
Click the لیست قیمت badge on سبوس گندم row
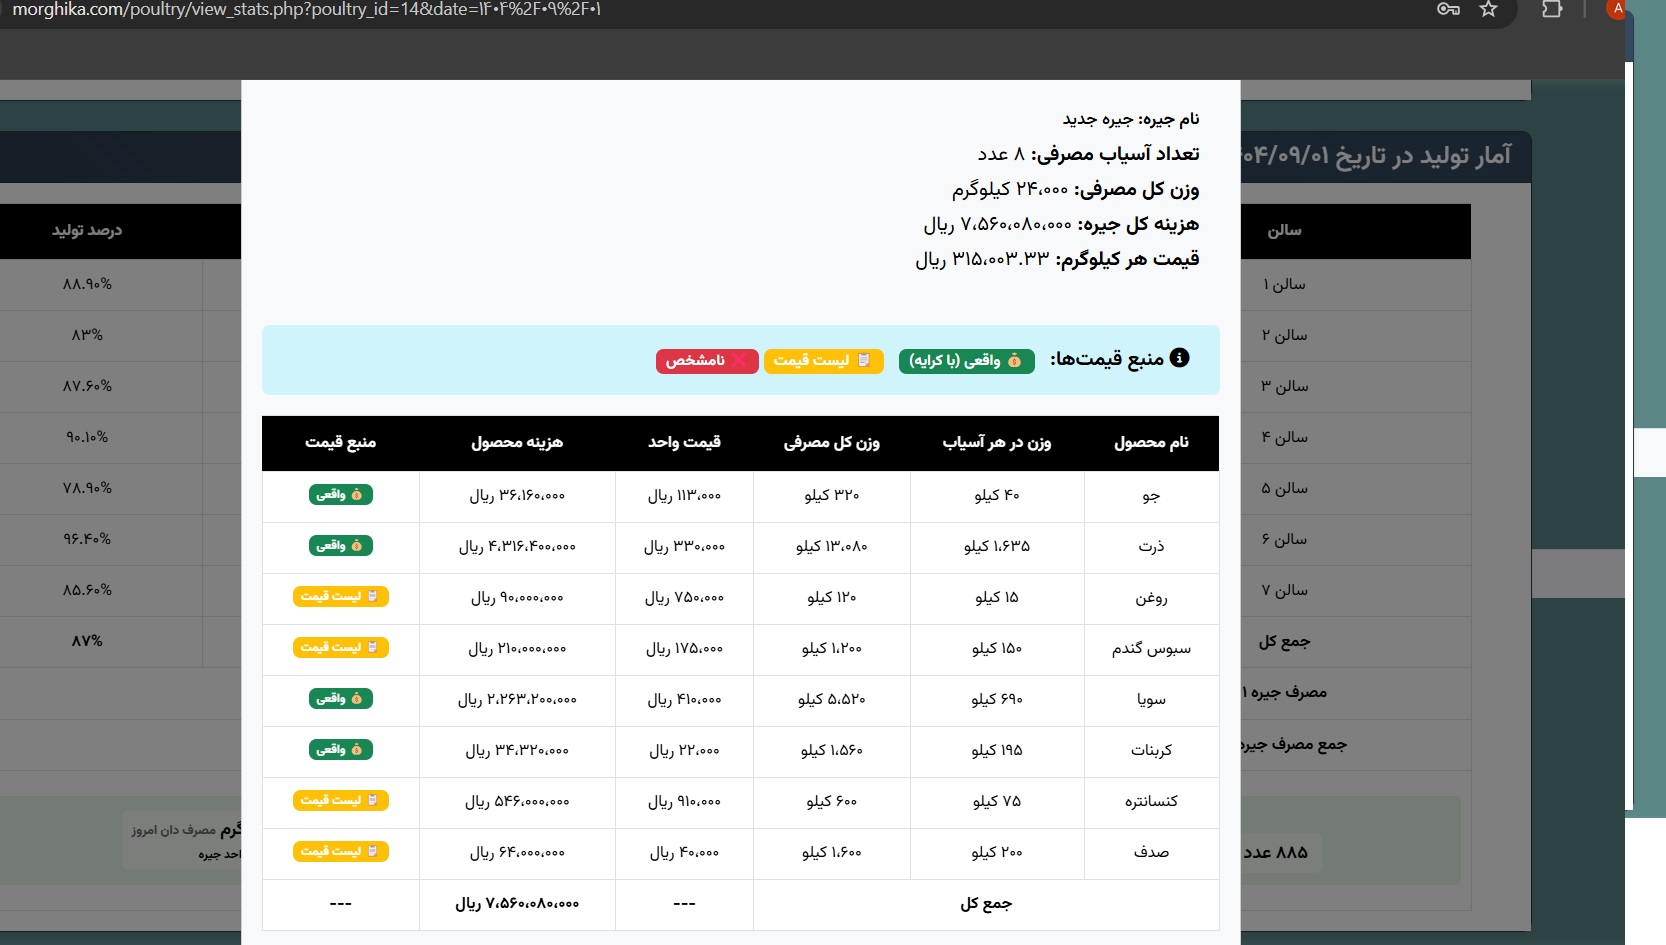[340, 647]
